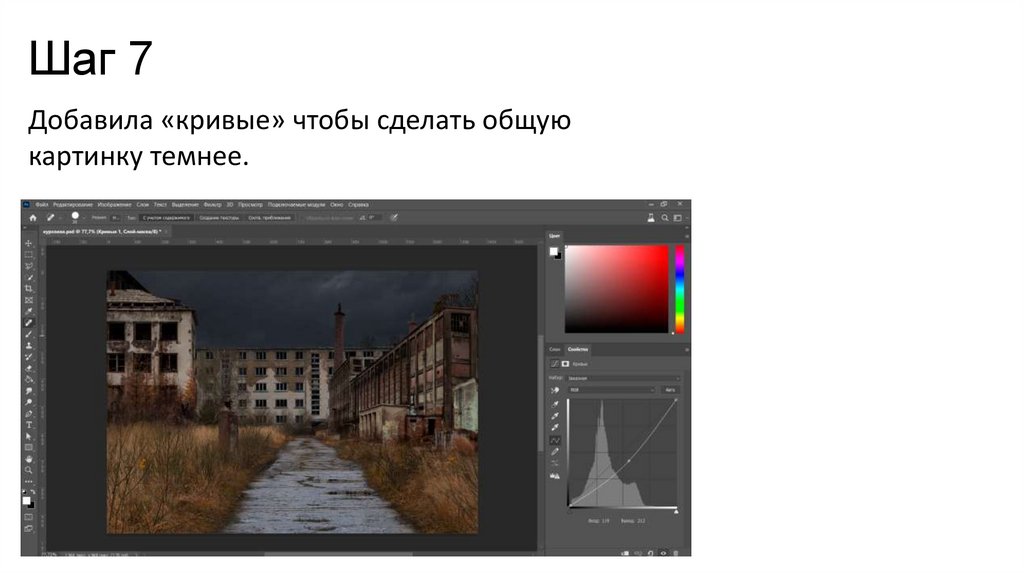This screenshot has width=1024, height=574.
Task: Select the Path Selection tool
Action: (28, 437)
